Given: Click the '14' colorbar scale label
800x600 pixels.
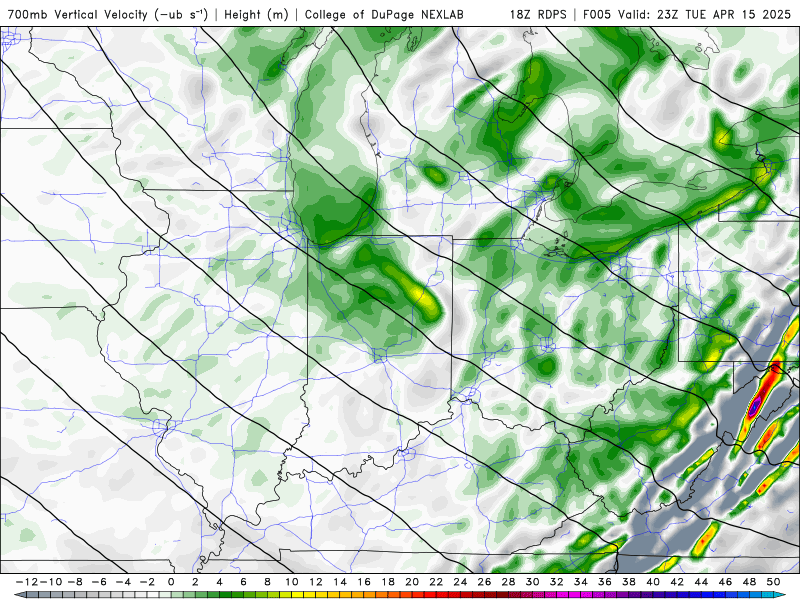Looking at the screenshot, I should pos(340,582).
